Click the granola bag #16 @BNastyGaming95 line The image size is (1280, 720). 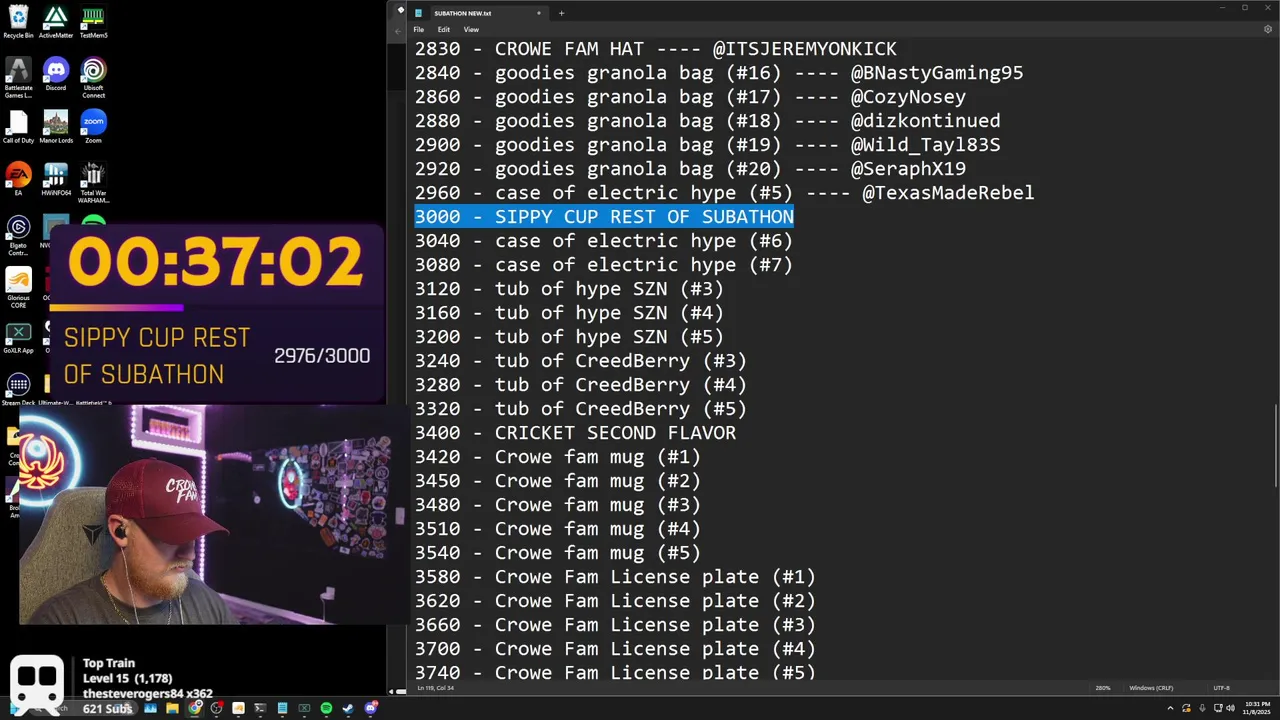tap(719, 73)
